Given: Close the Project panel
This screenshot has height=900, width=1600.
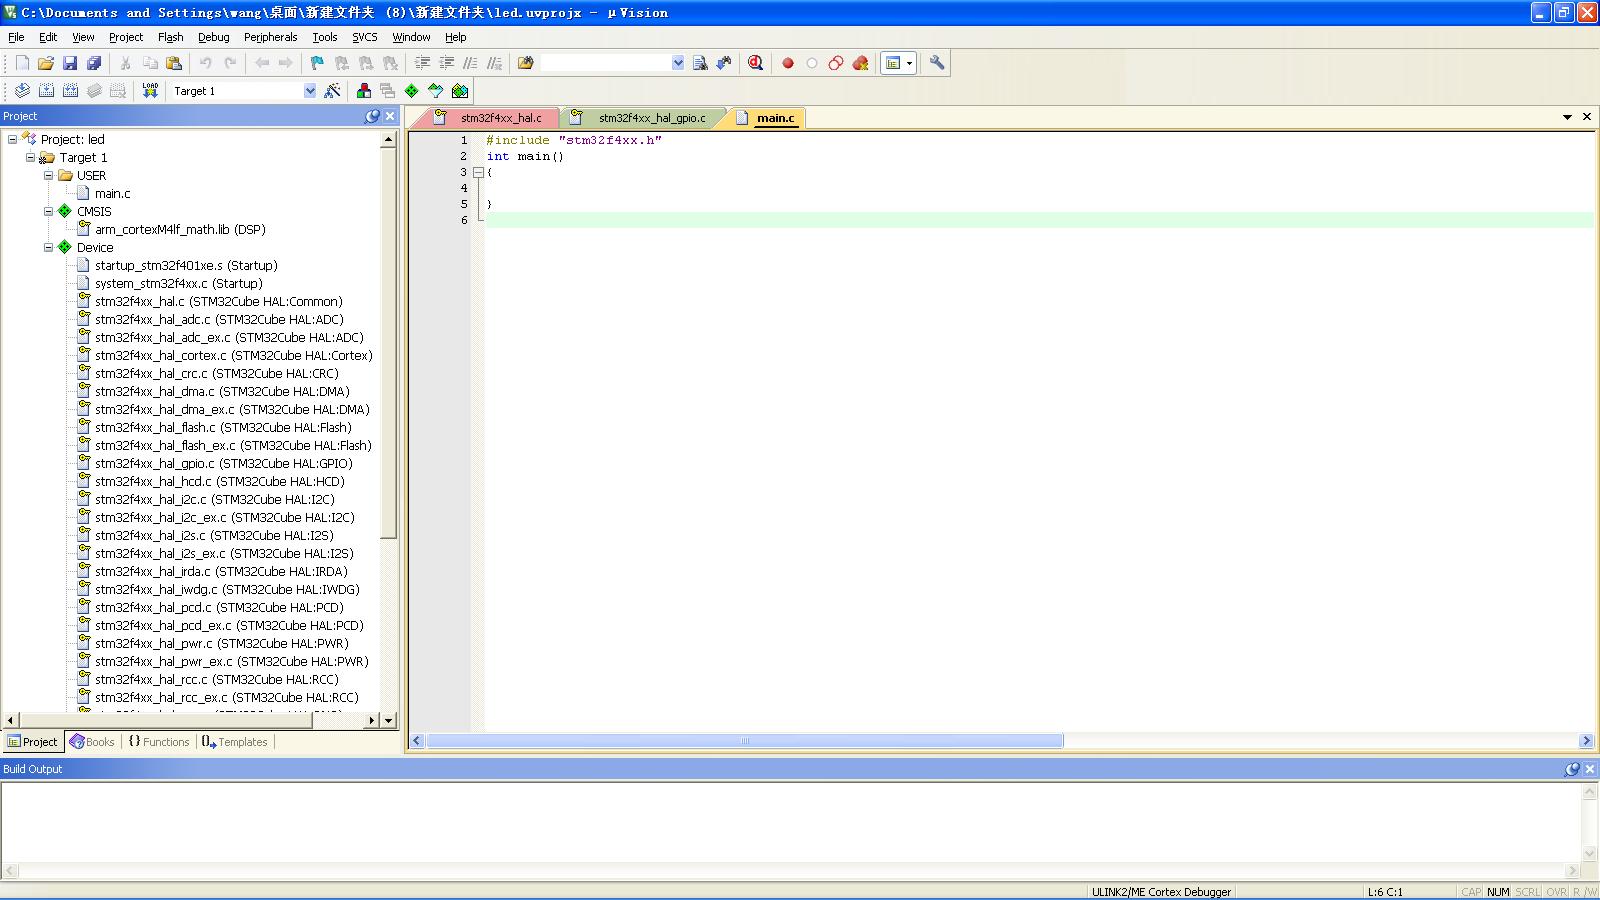Looking at the screenshot, I should tap(390, 116).
